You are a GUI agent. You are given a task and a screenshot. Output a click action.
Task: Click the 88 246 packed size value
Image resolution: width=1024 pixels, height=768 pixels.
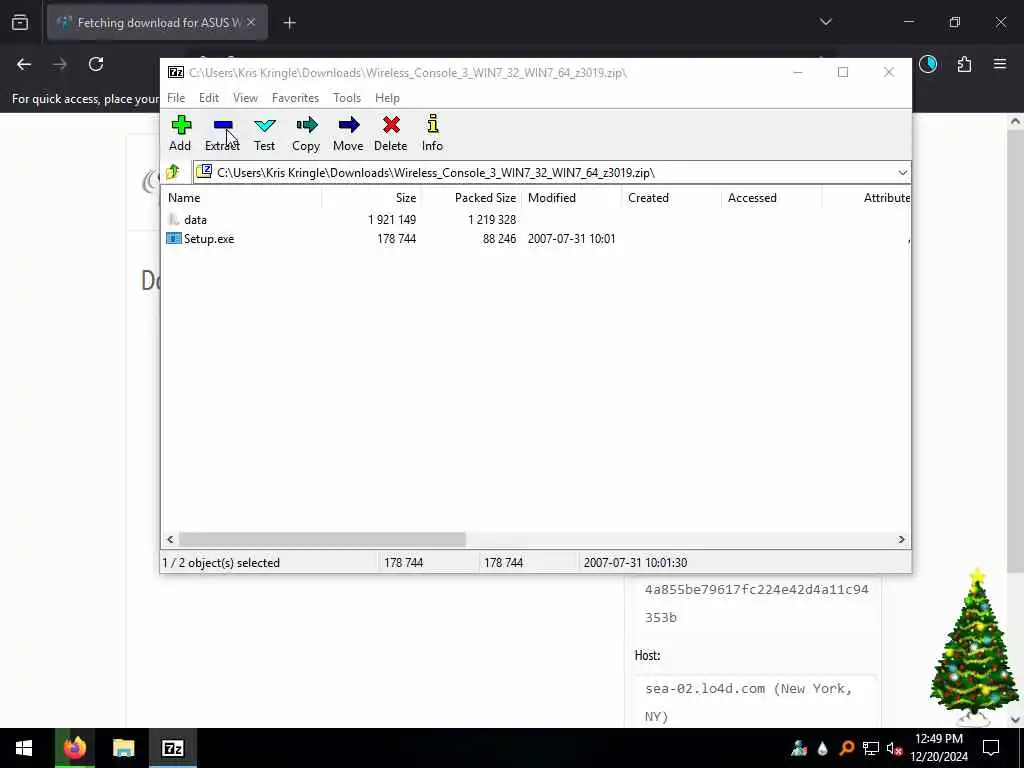(x=499, y=239)
